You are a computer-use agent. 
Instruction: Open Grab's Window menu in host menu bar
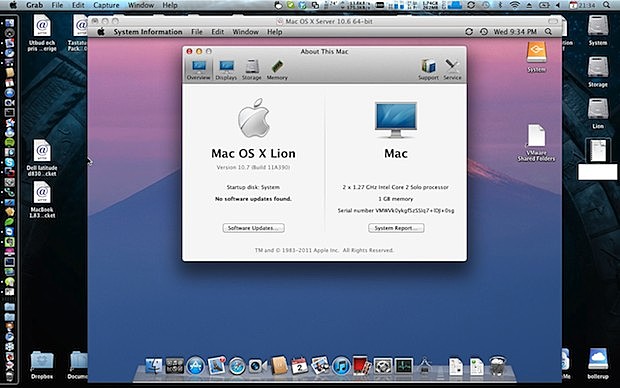pyautogui.click(x=141, y=5)
